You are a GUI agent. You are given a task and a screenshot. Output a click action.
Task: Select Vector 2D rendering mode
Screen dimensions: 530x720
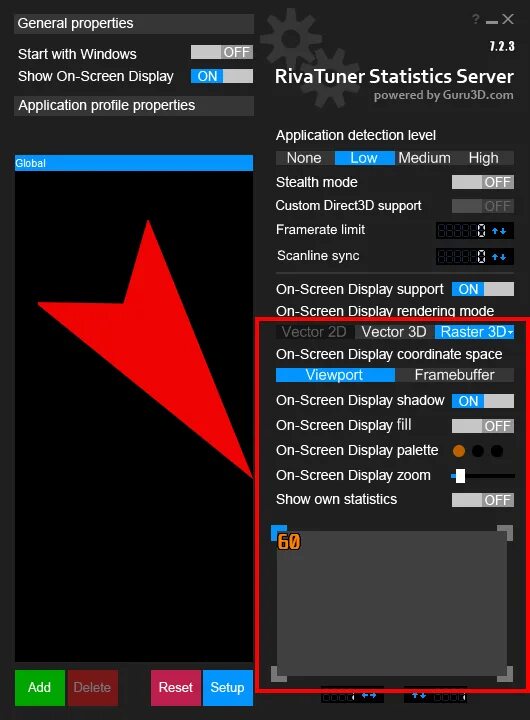[315, 332]
